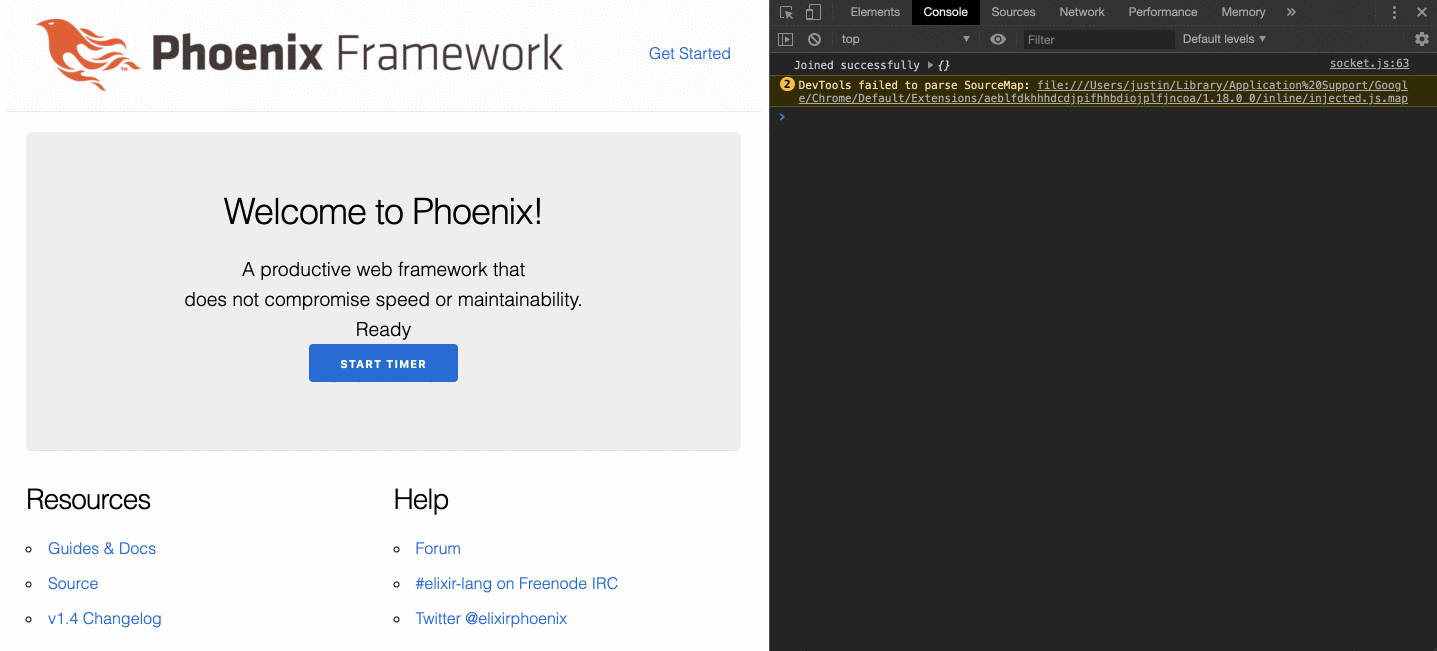The width and height of the screenshot is (1437, 651).
Task: Show the console sidebar panel icon
Action: (x=786, y=39)
